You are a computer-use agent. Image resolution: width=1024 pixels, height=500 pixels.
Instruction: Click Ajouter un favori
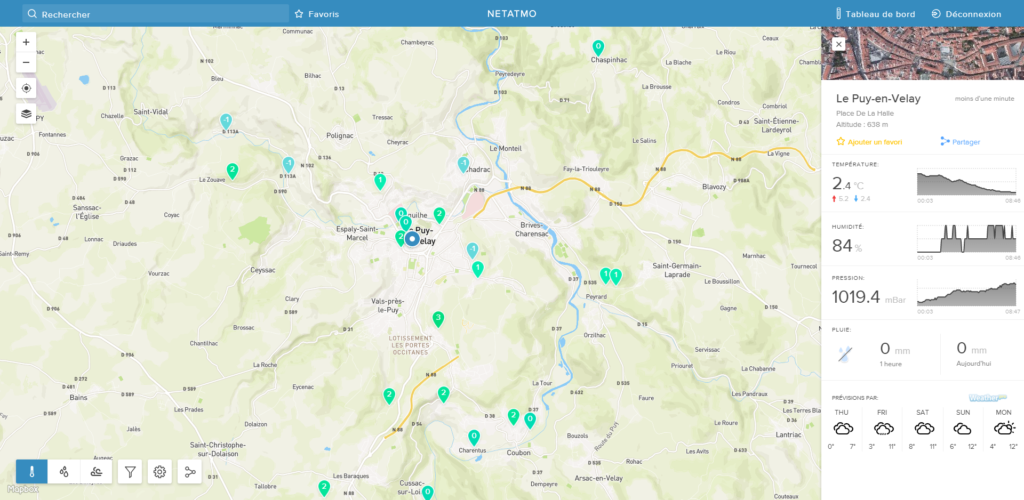(875, 142)
